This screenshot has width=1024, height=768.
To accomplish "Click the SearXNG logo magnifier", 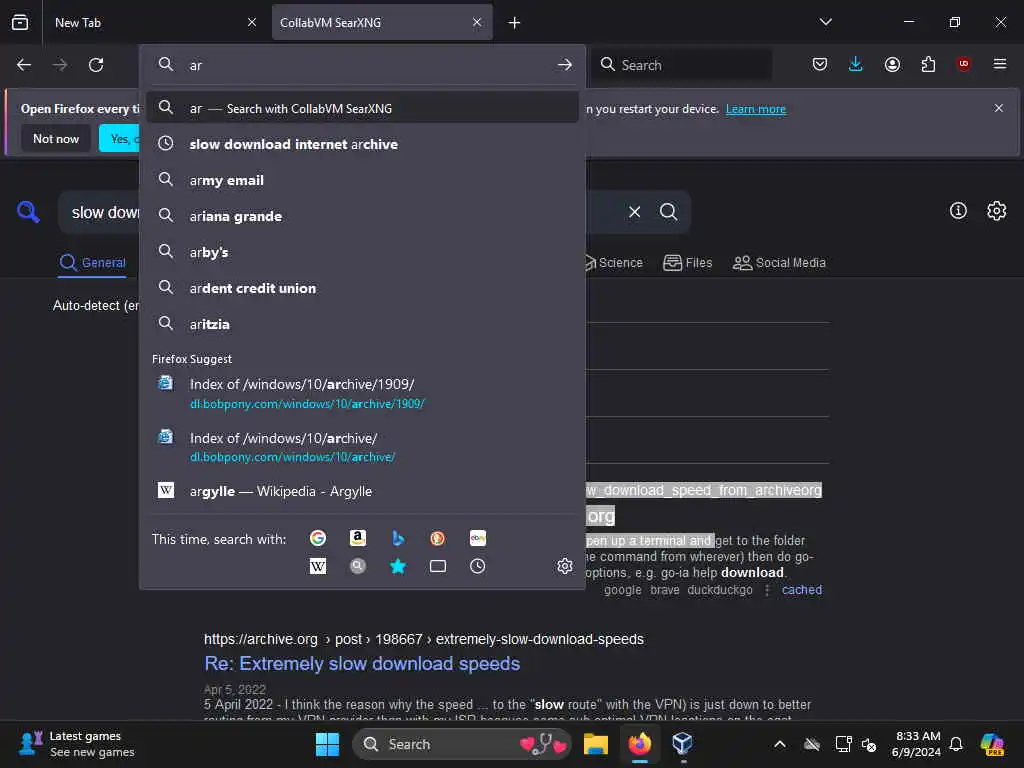I will coord(28,212).
